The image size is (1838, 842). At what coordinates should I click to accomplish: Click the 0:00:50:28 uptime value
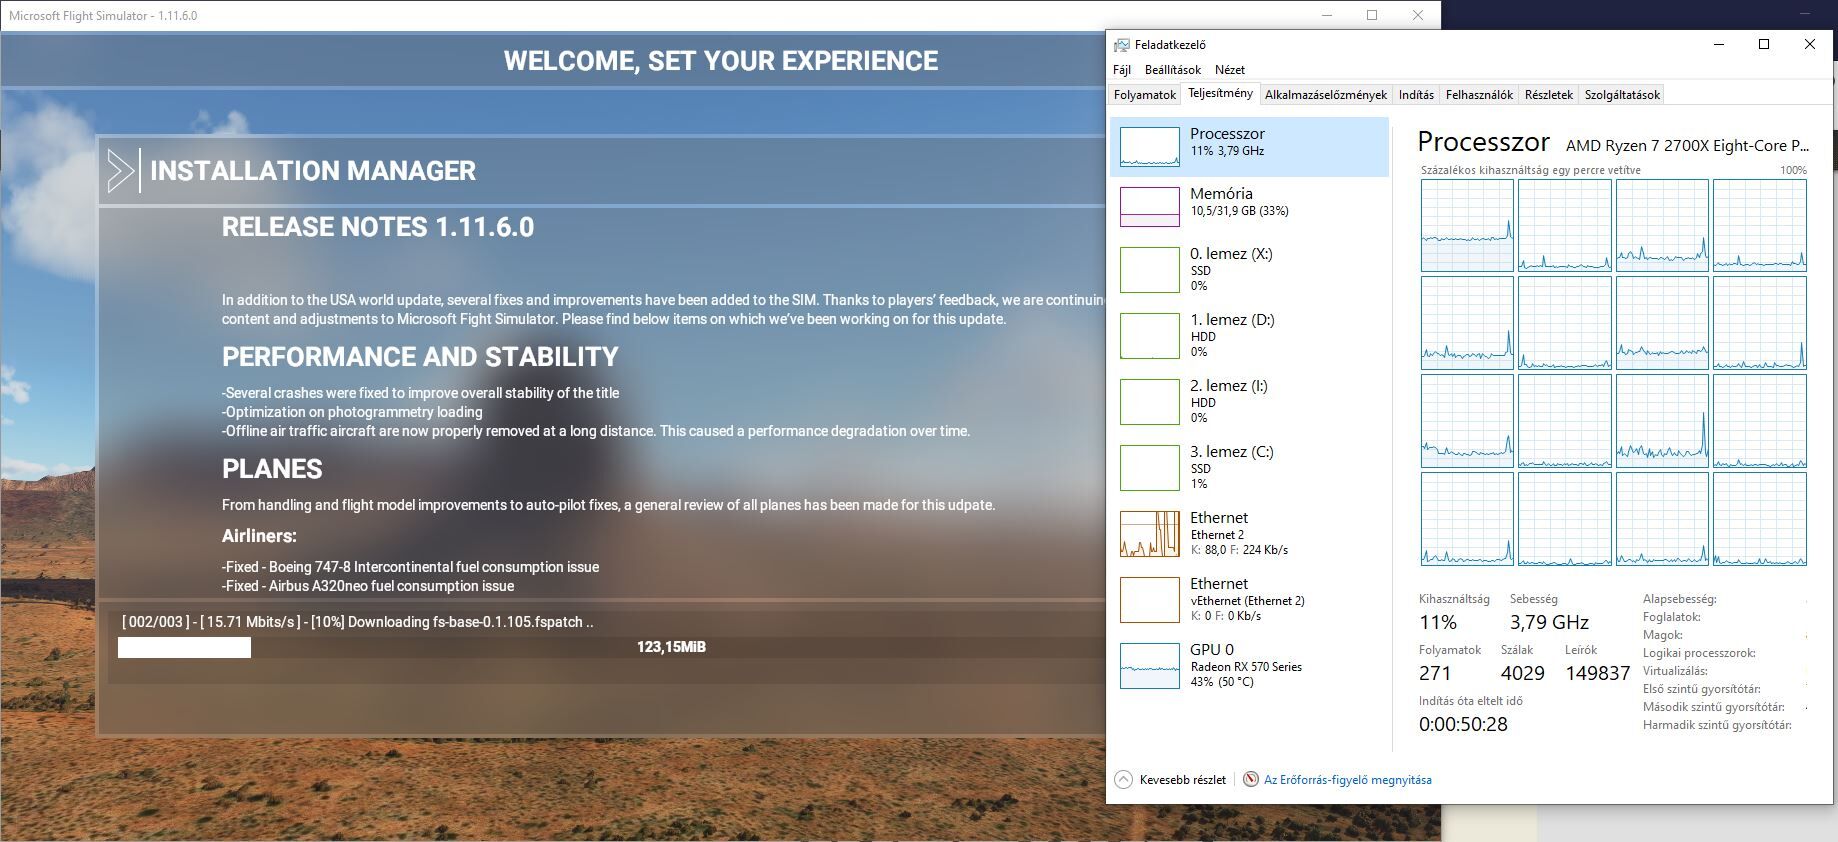[x=1463, y=724]
